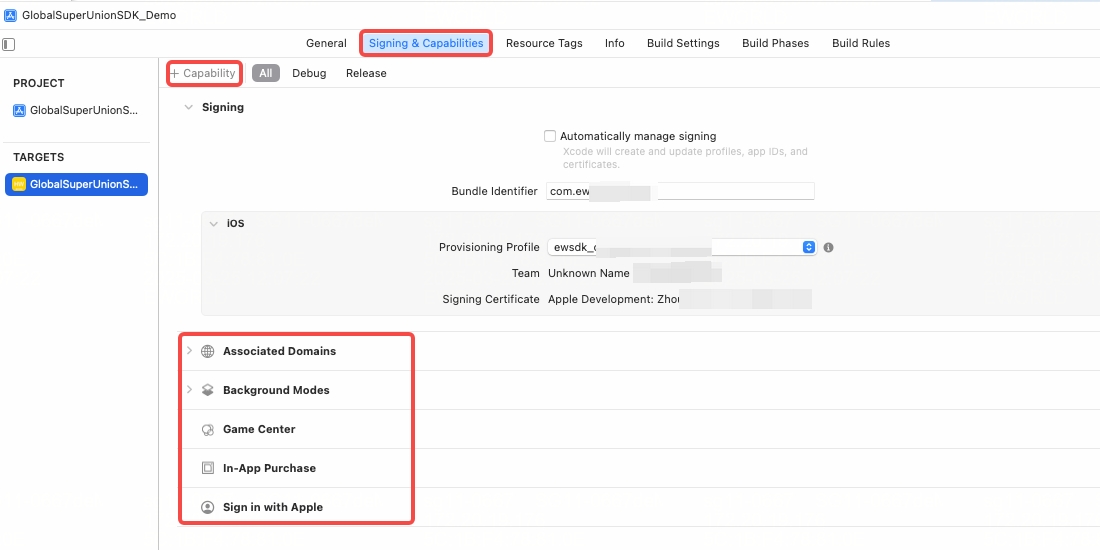This screenshot has height=550, width=1100.
Task: Open the Provisioning Profile dropdown
Action: coord(681,247)
